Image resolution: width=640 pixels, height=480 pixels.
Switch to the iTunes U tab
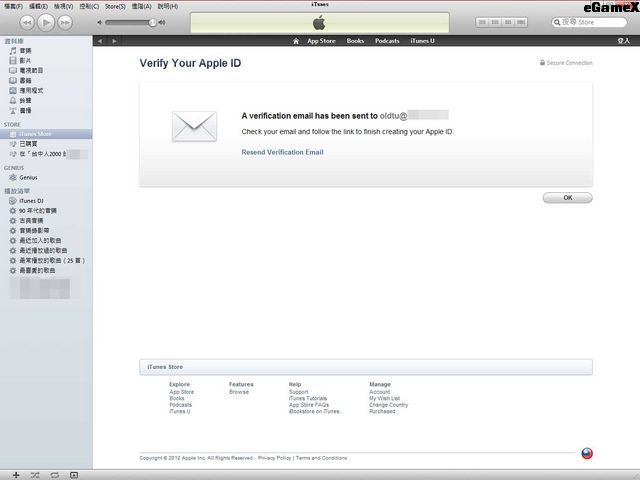pyautogui.click(x=422, y=41)
